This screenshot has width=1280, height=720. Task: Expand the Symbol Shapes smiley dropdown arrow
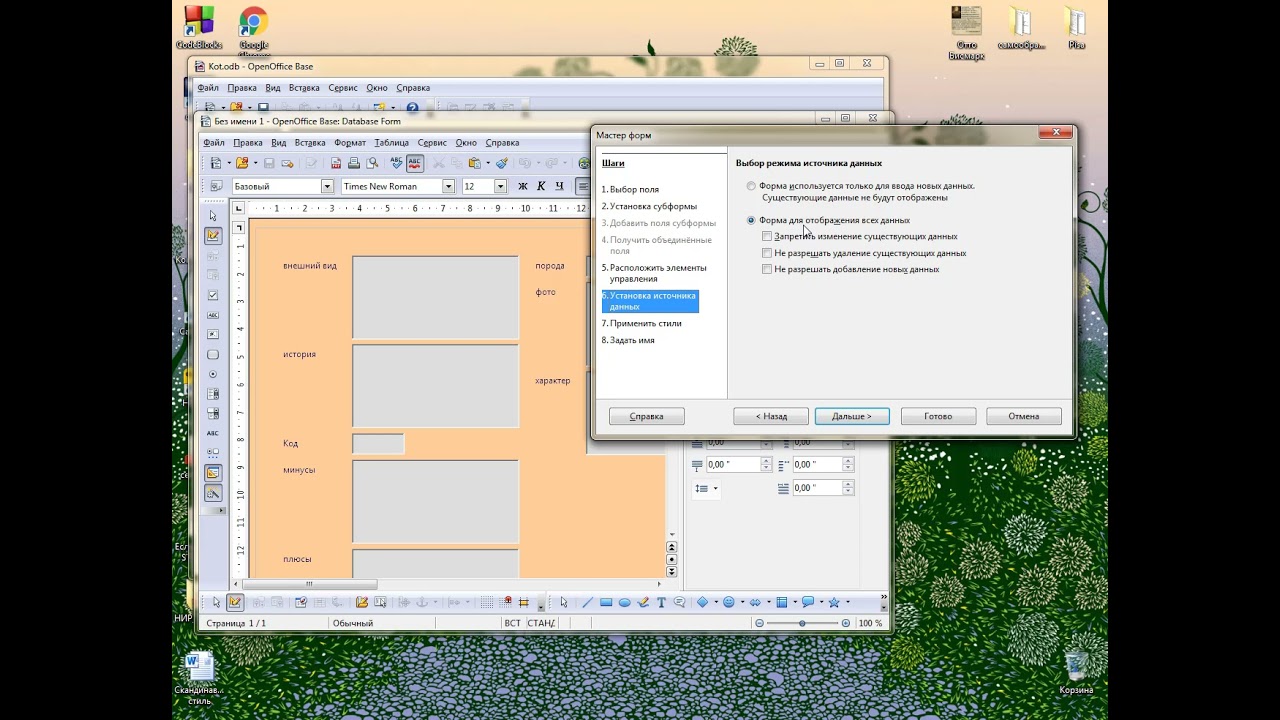tap(742, 602)
